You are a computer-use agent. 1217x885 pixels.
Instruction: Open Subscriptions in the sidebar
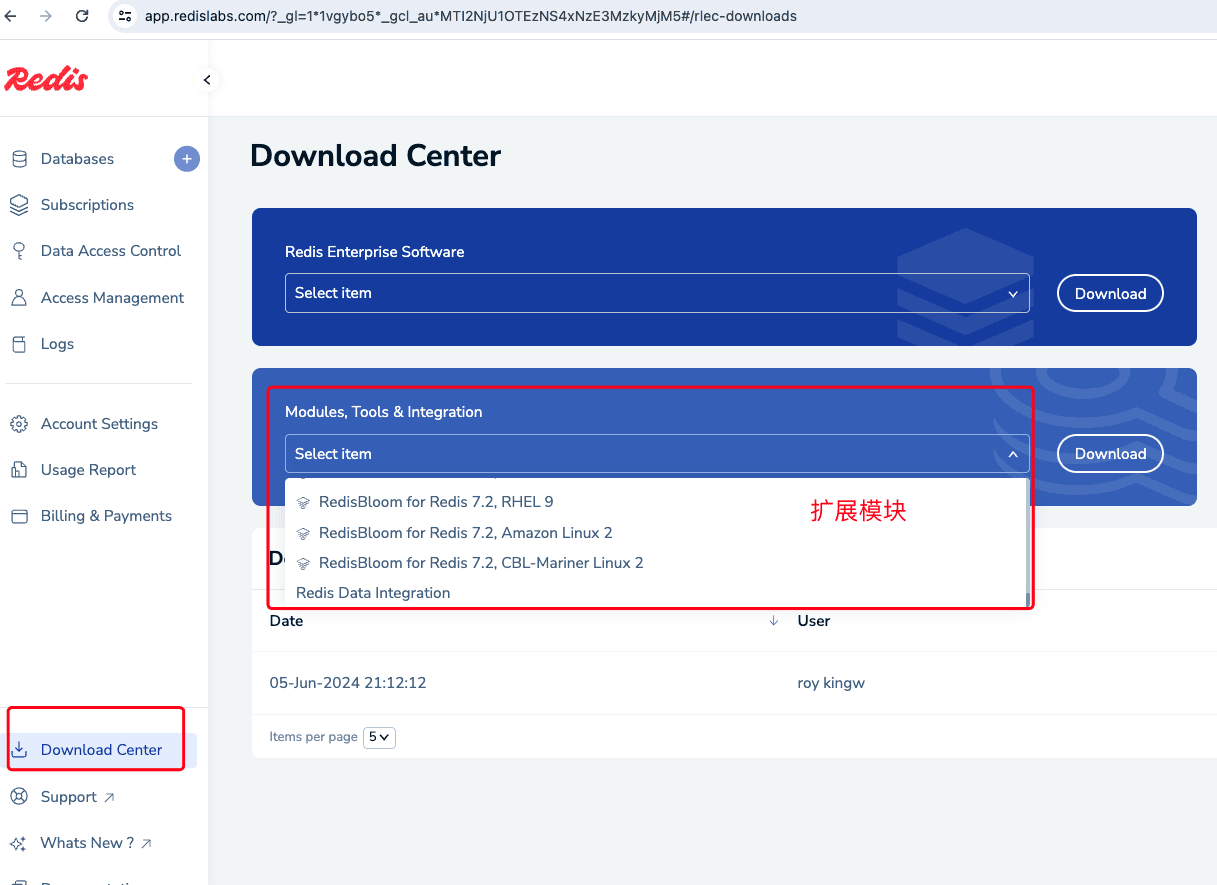point(87,205)
